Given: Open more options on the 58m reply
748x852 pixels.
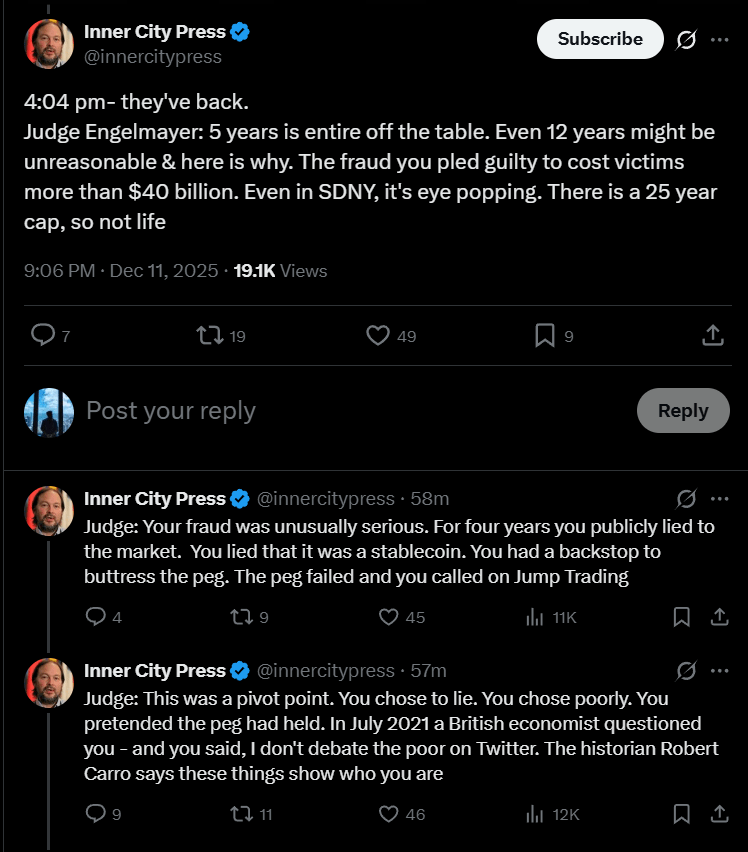Looking at the screenshot, I should point(719,498).
